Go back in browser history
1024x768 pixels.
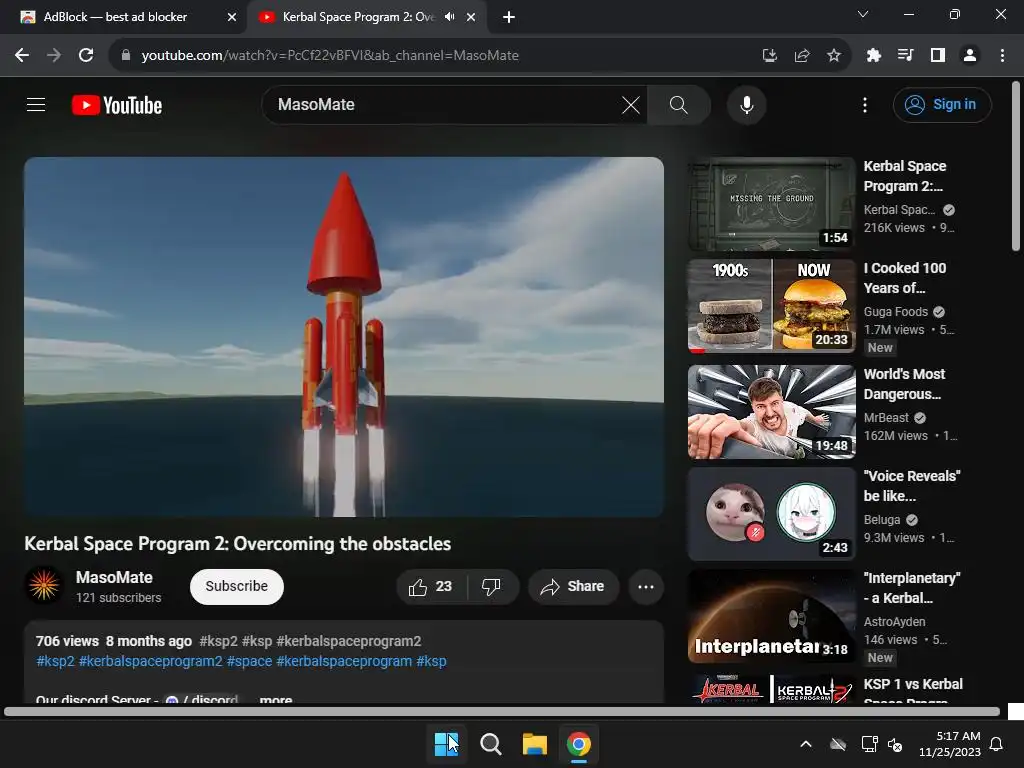[x=22, y=56]
